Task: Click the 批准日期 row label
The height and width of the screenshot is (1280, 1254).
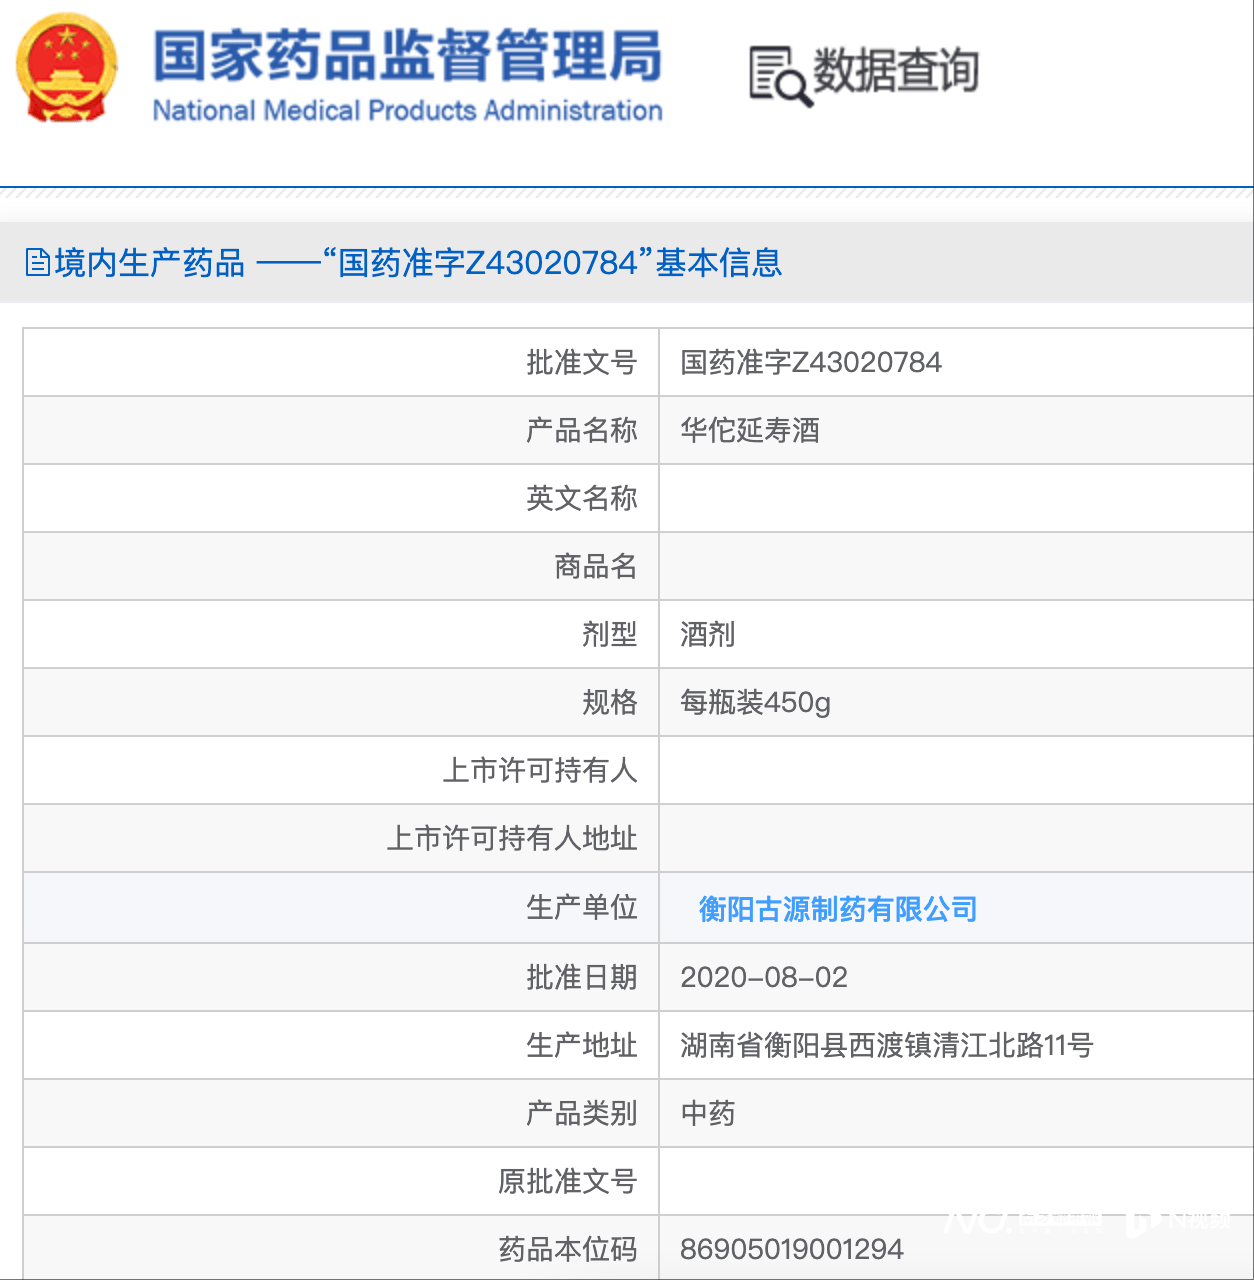Action: 582,977
